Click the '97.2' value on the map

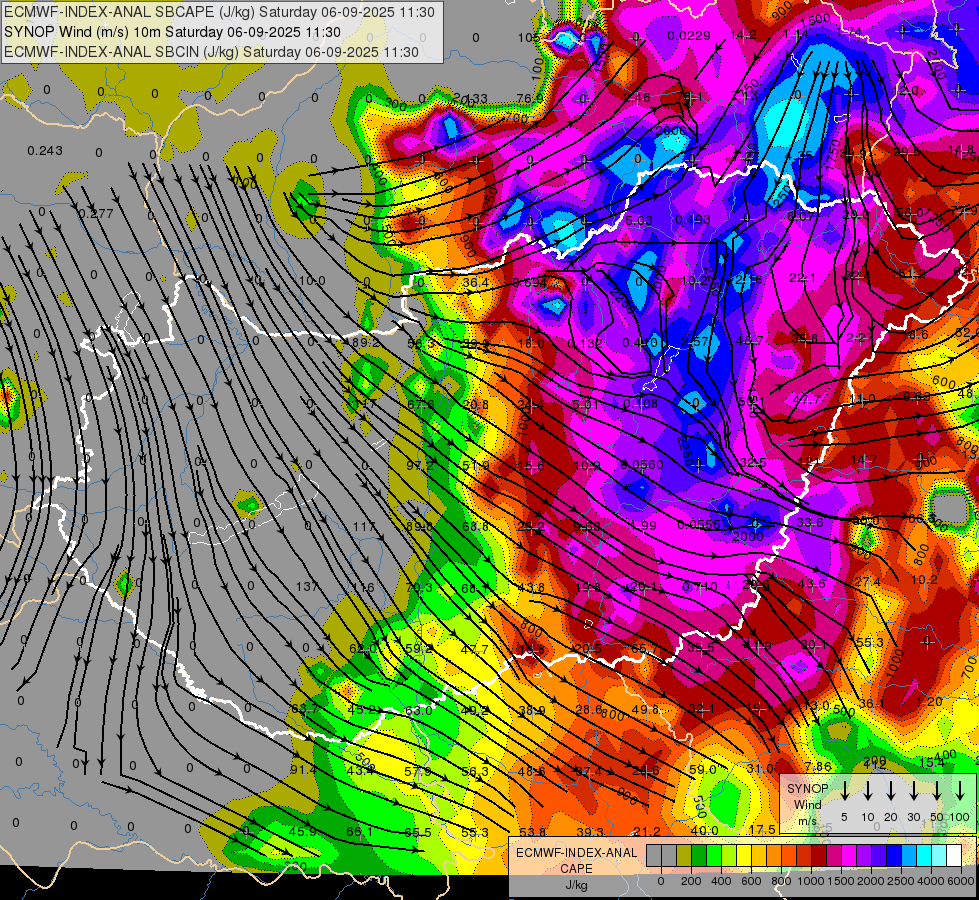[420, 465]
